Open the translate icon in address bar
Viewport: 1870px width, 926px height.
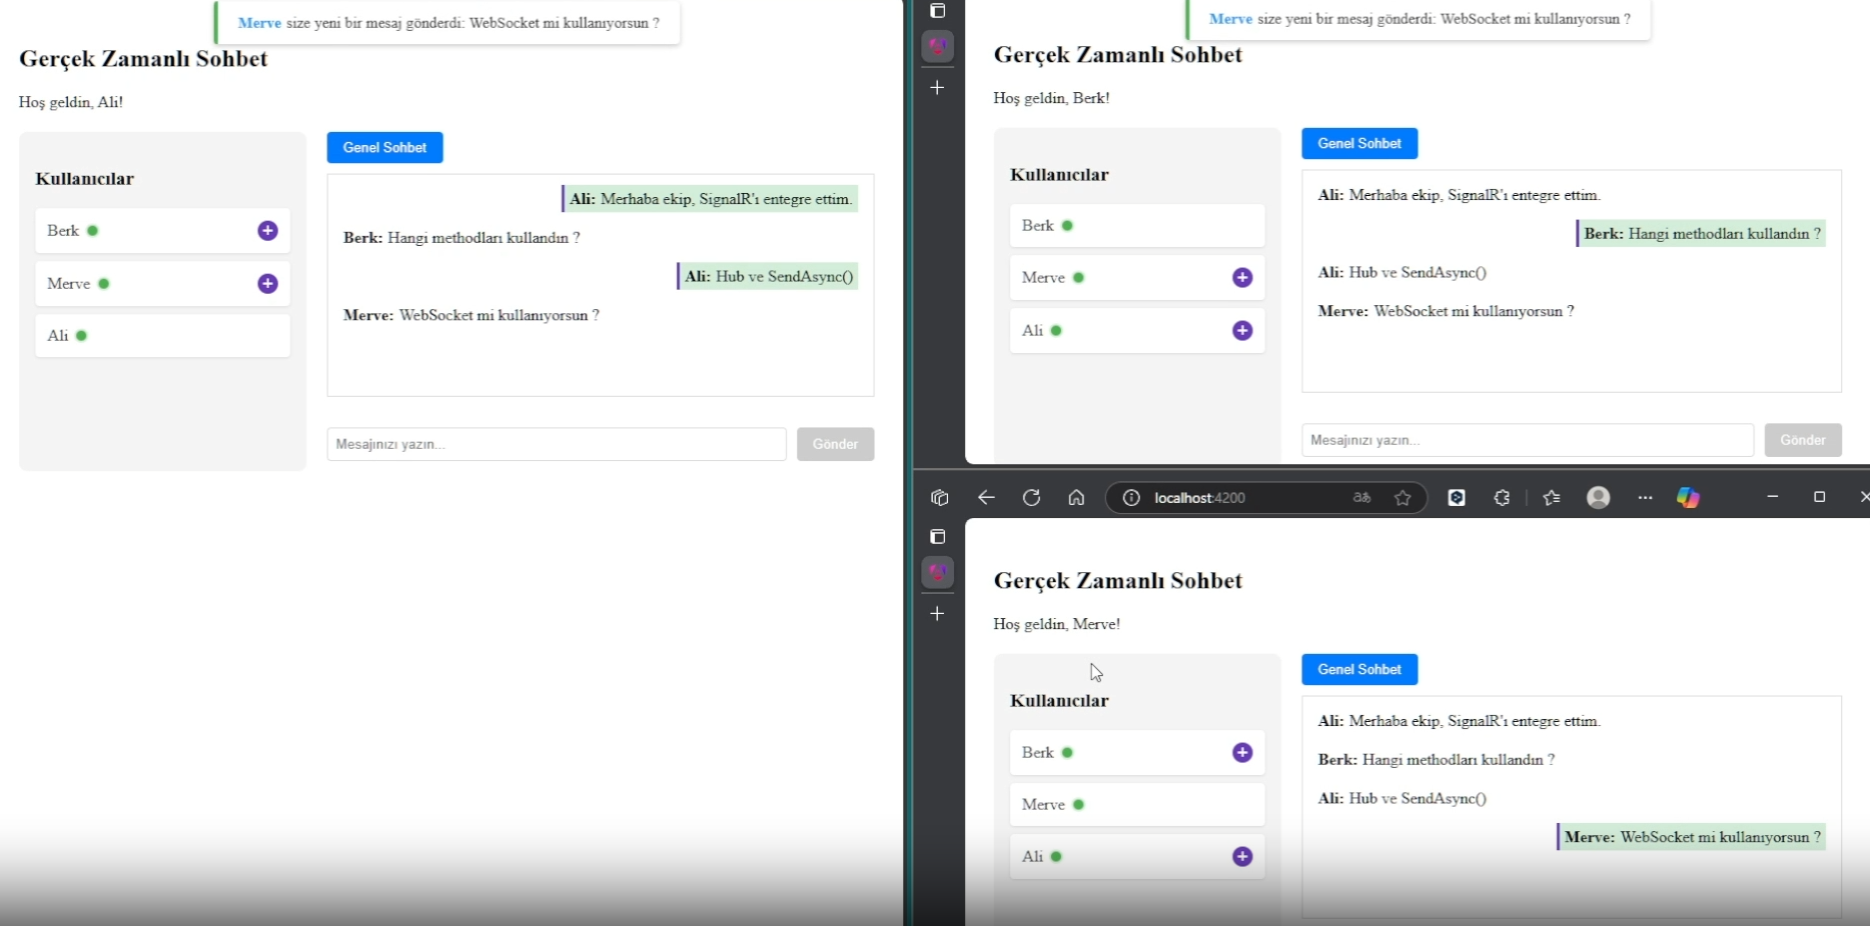pos(1361,498)
